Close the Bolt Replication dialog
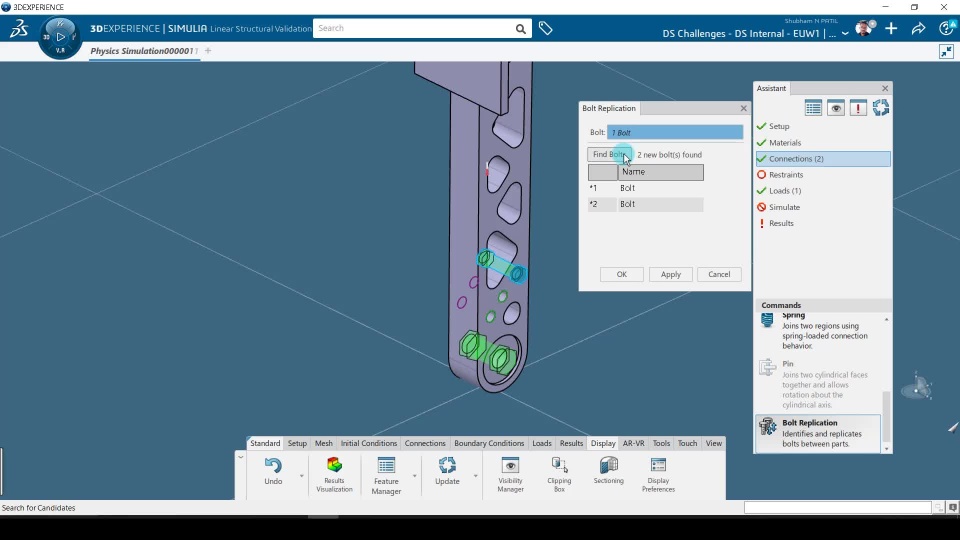Viewport: 960px width, 540px height. click(743, 108)
